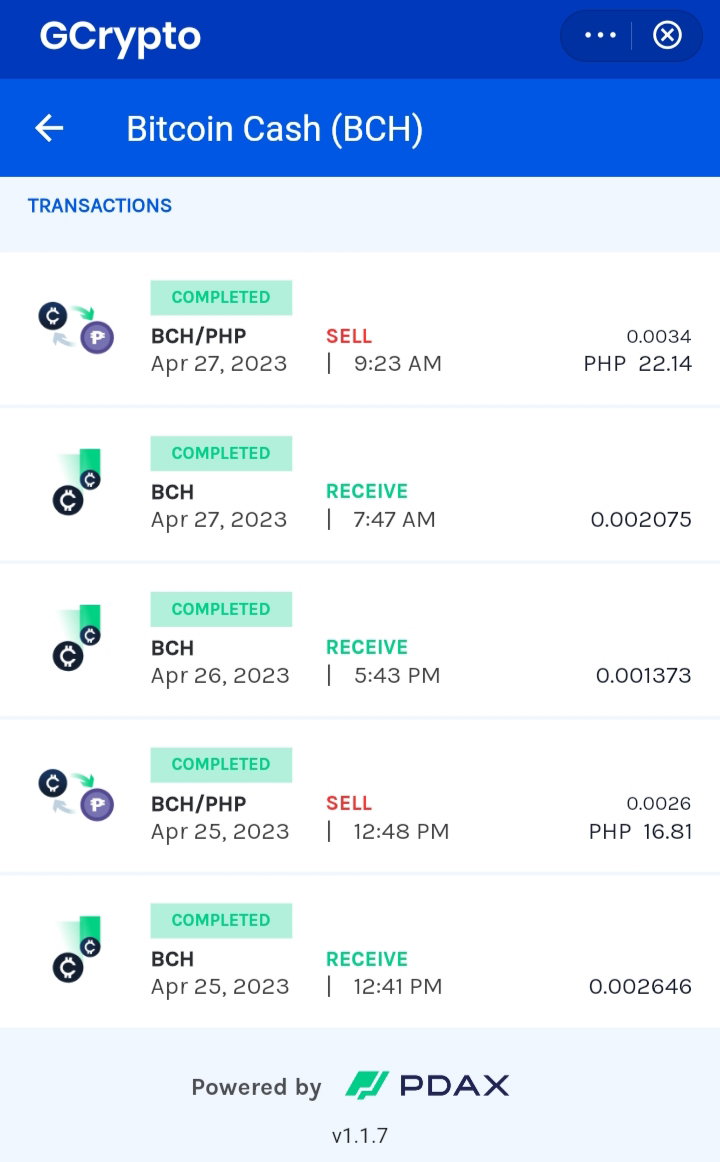Click the COMPLETED badge on the first transaction
720x1162 pixels.
coord(221,297)
